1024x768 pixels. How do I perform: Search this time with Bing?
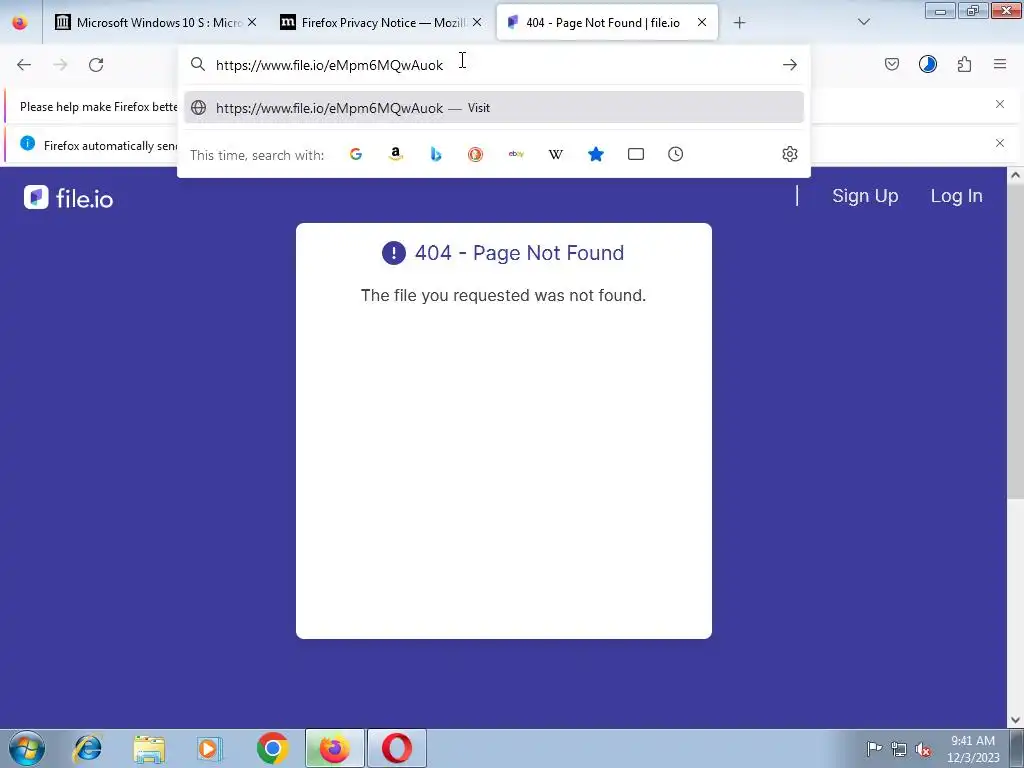[436, 154]
